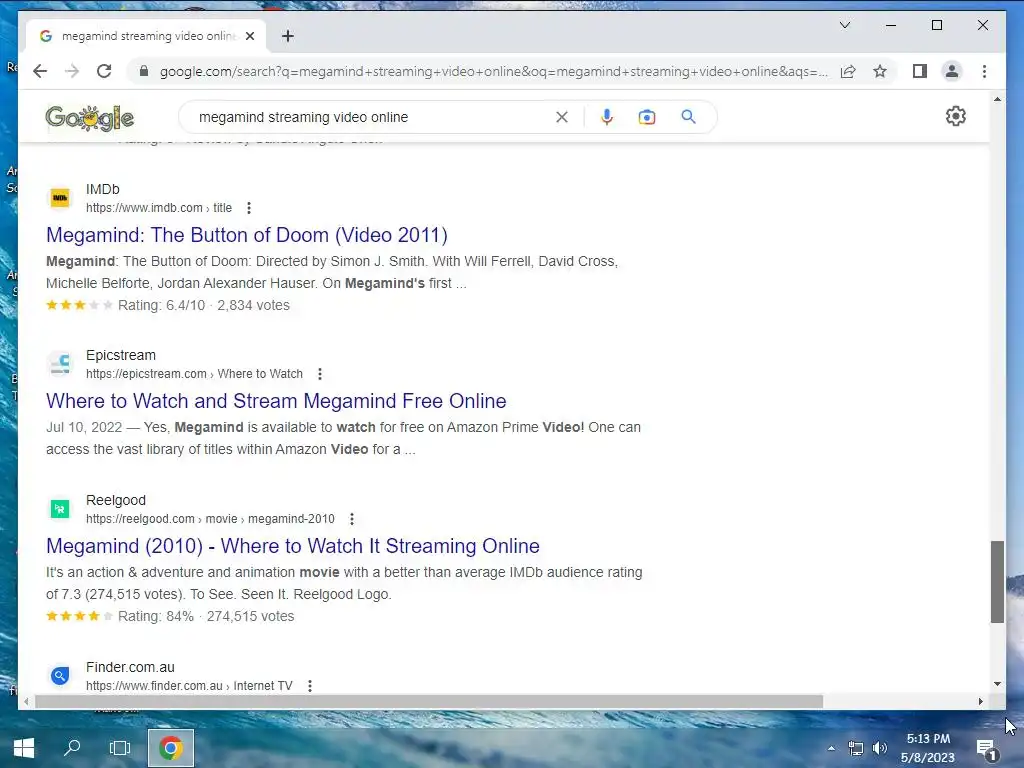
Task: Click the scroll up arrow
Action: click(x=997, y=99)
